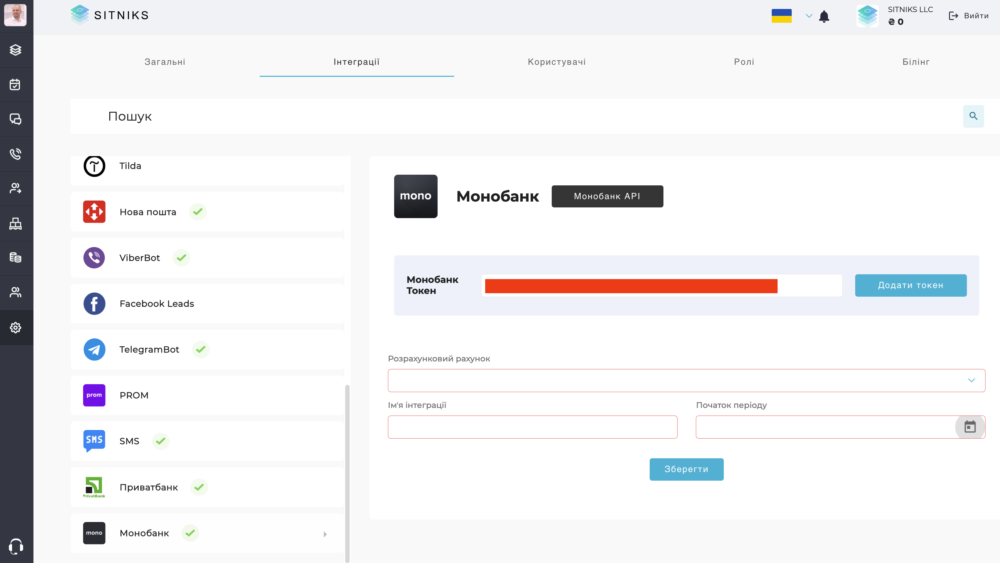Switch to the Ролі tab

coord(744,62)
